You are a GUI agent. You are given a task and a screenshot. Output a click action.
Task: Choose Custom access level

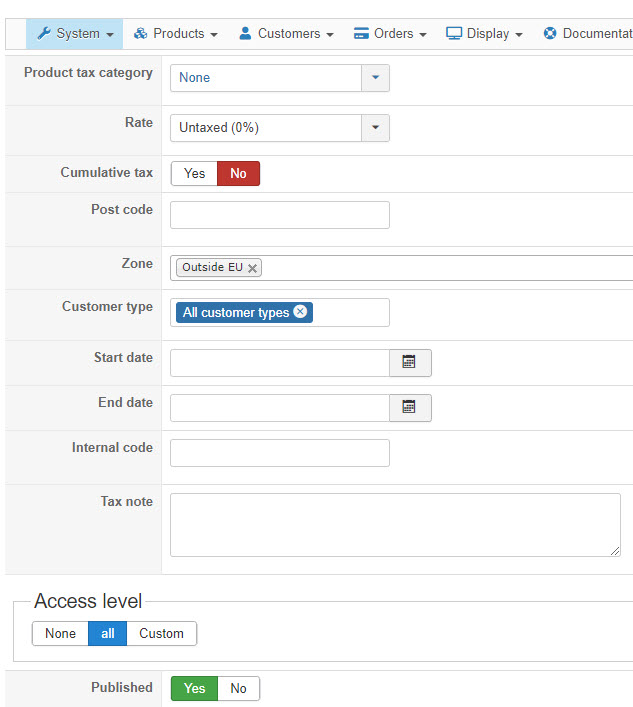click(161, 633)
